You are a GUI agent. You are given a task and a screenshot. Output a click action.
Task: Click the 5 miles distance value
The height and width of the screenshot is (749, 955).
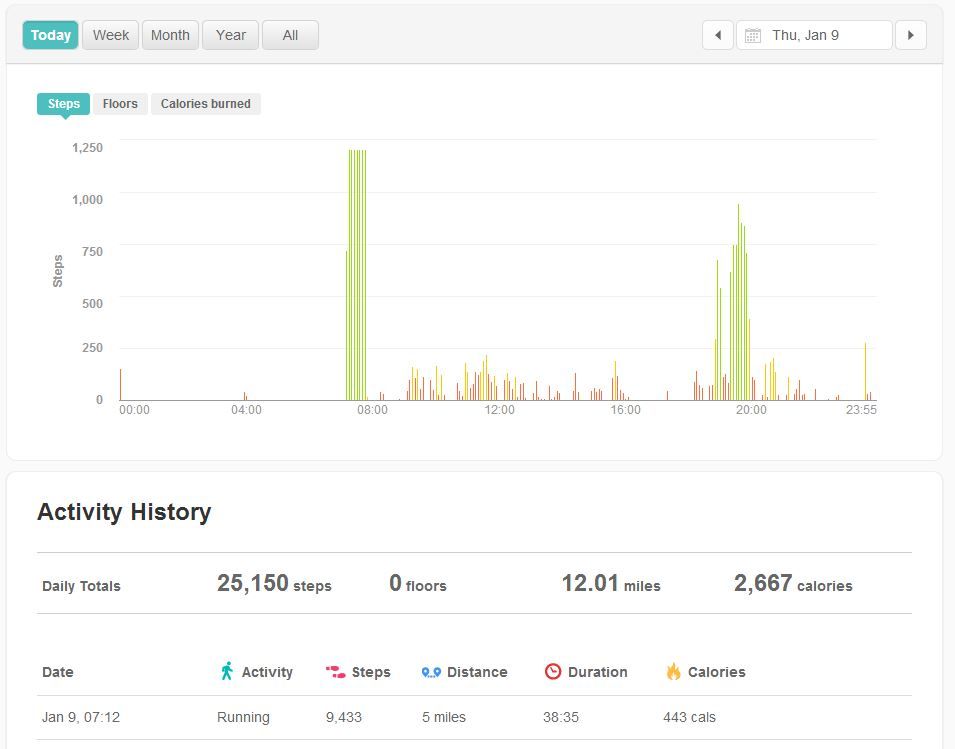tap(443, 717)
